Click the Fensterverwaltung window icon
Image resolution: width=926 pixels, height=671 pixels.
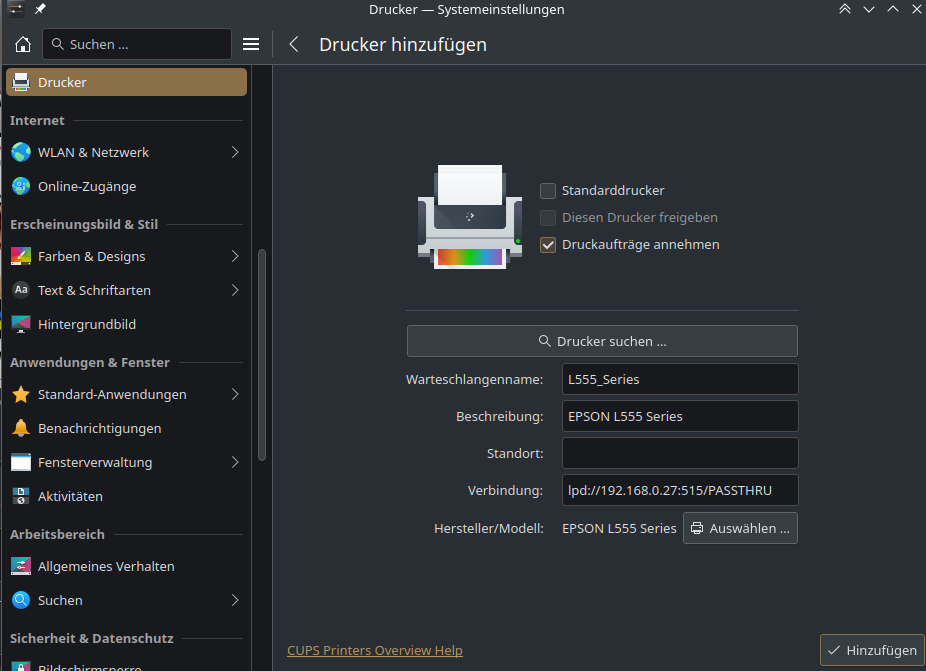[21, 462]
